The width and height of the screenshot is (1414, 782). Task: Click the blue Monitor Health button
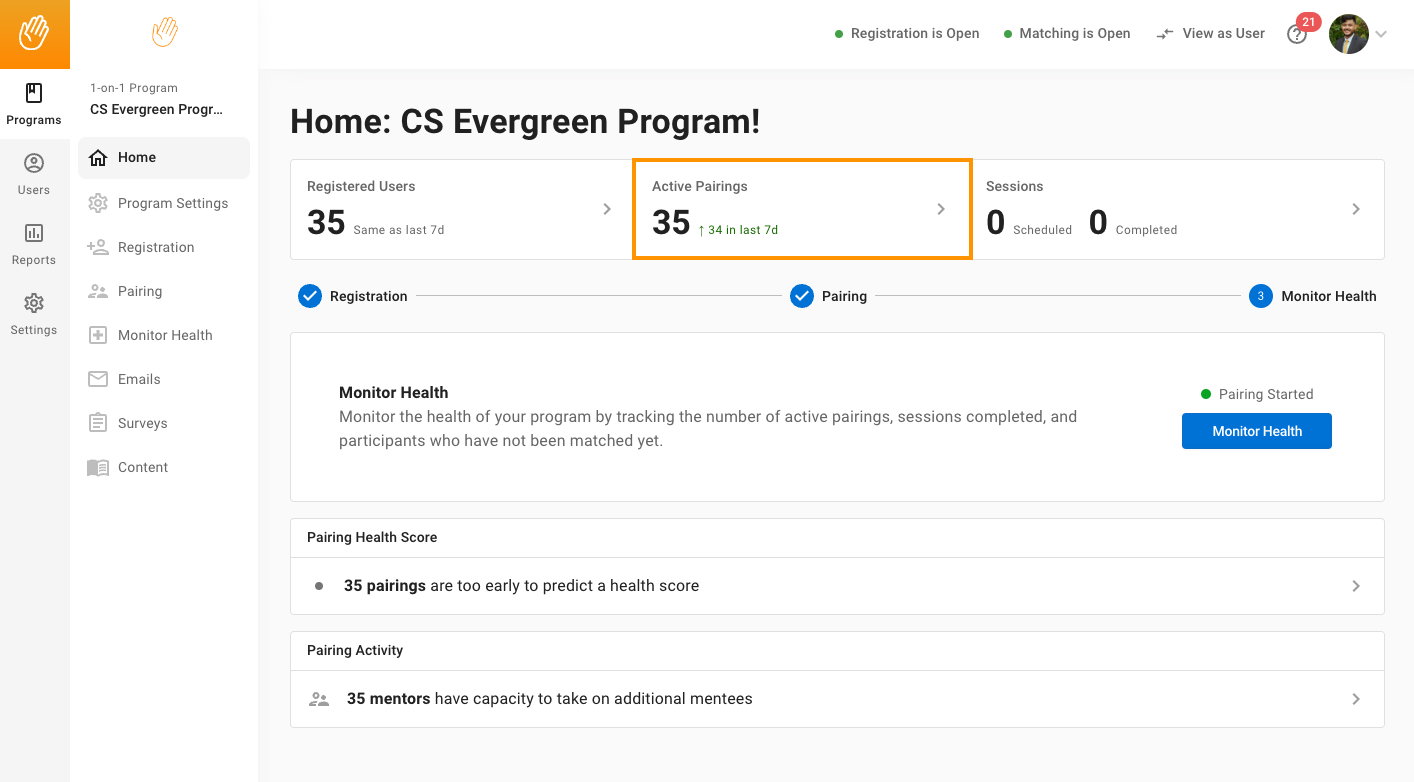1257,431
